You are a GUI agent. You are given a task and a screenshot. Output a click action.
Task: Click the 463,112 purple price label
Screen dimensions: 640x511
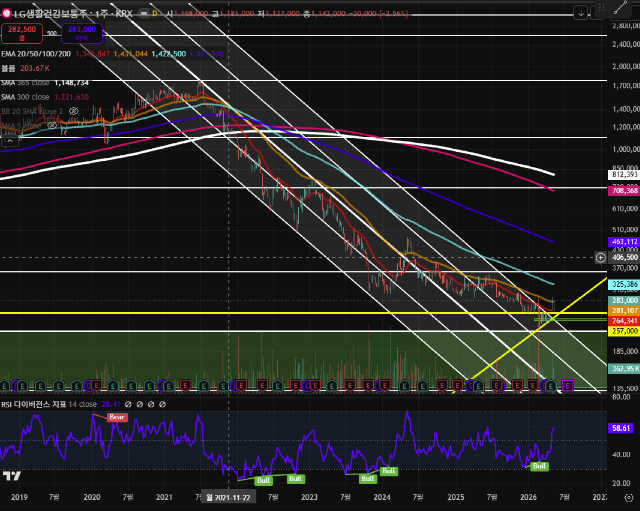point(624,242)
